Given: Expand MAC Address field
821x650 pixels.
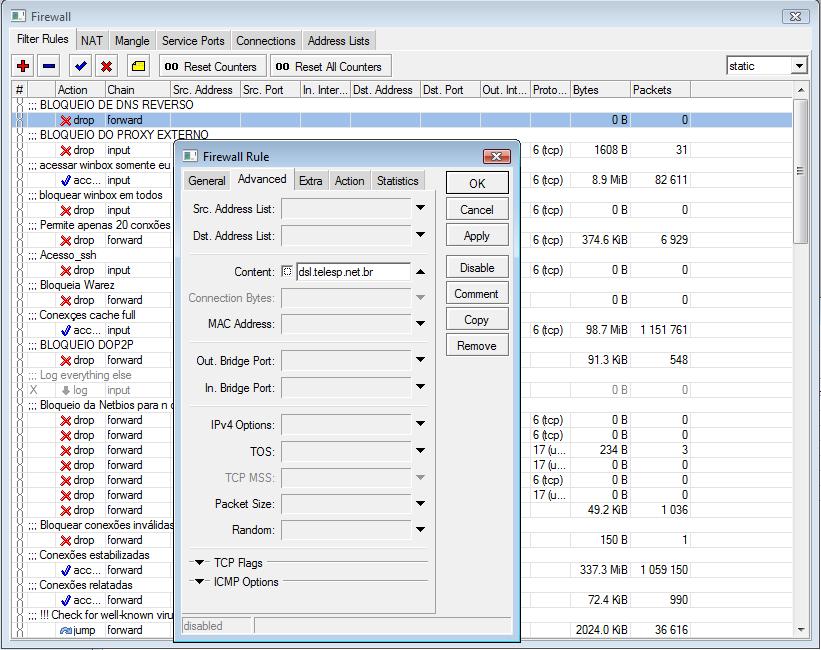Looking at the screenshot, I should click(420, 324).
